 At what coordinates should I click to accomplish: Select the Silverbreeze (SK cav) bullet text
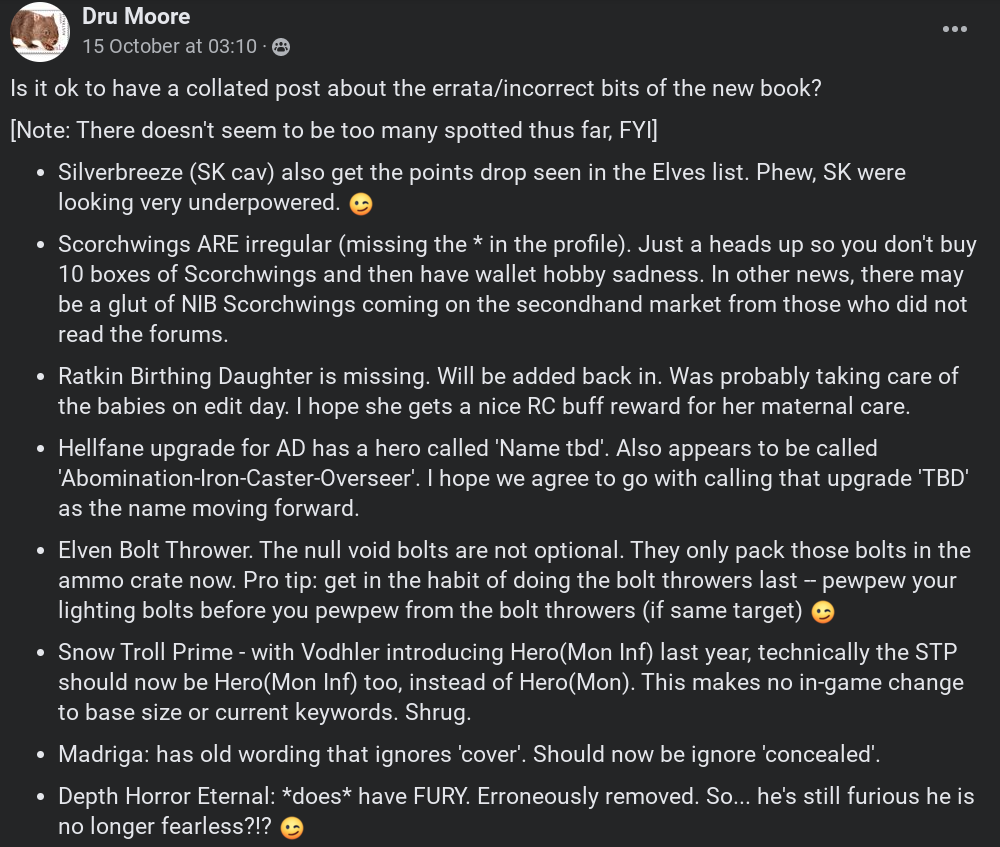[x=482, y=187]
